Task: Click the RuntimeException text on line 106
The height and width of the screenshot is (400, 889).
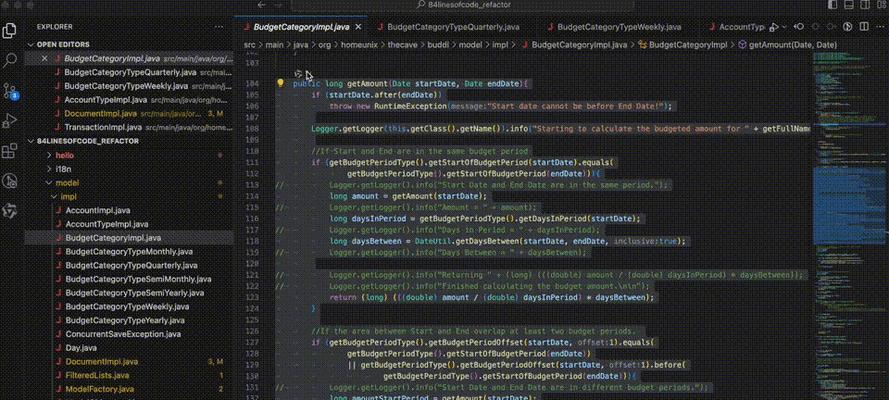Action: coord(410,106)
